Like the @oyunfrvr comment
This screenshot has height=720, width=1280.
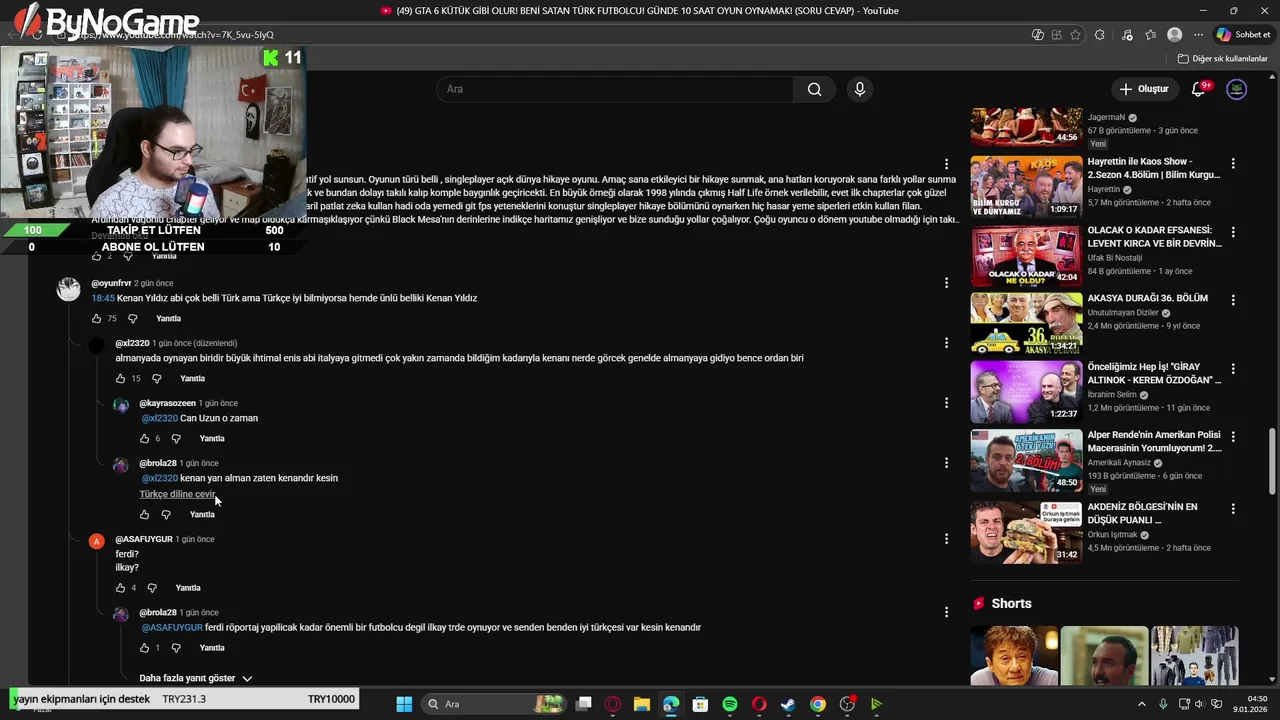[x=97, y=319]
